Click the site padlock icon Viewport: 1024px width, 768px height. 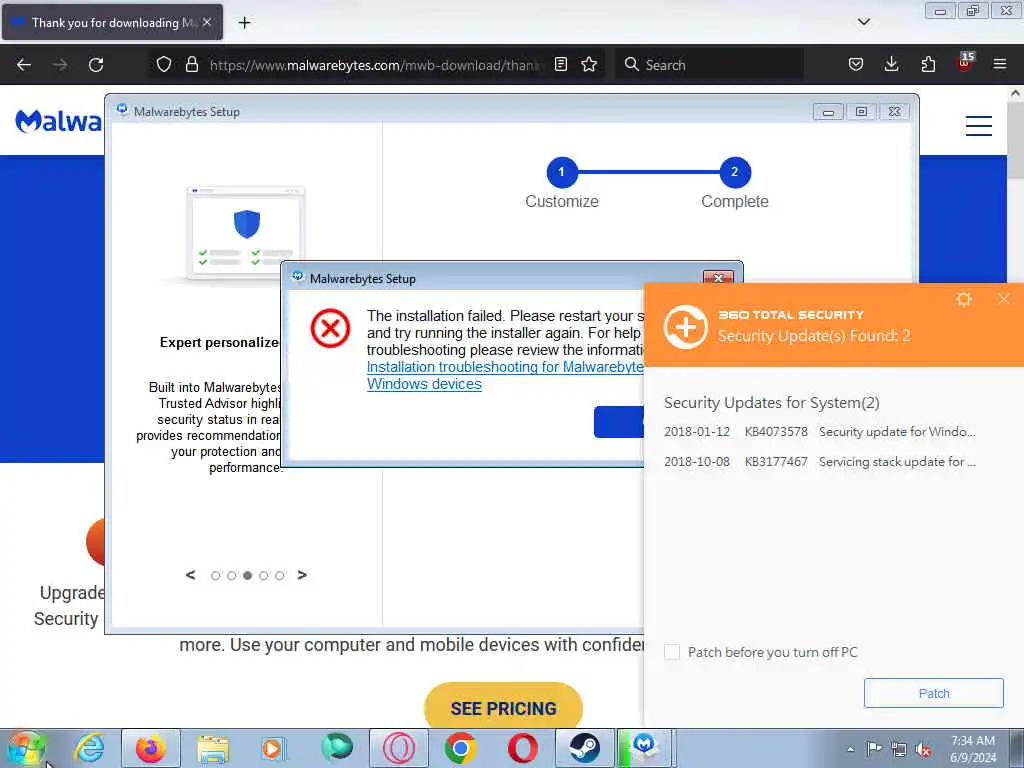coord(191,64)
